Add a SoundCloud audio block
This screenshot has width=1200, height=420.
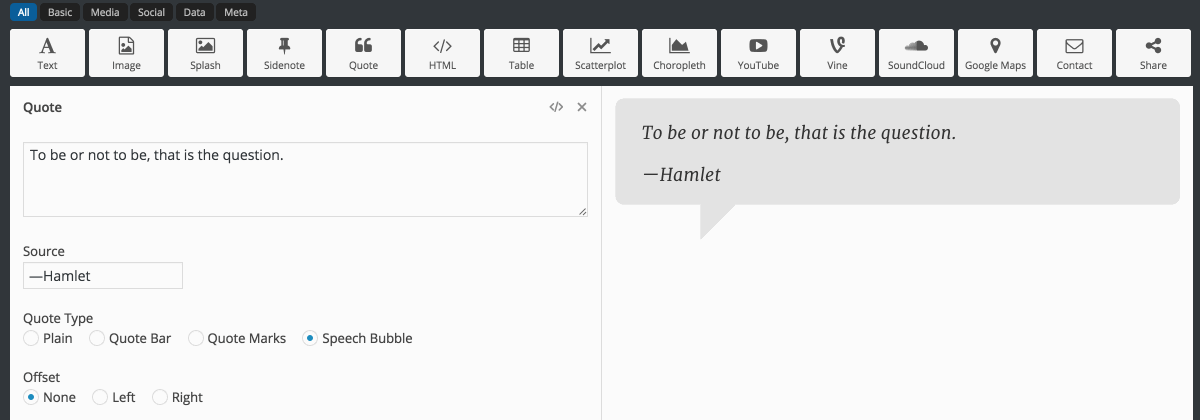point(916,53)
